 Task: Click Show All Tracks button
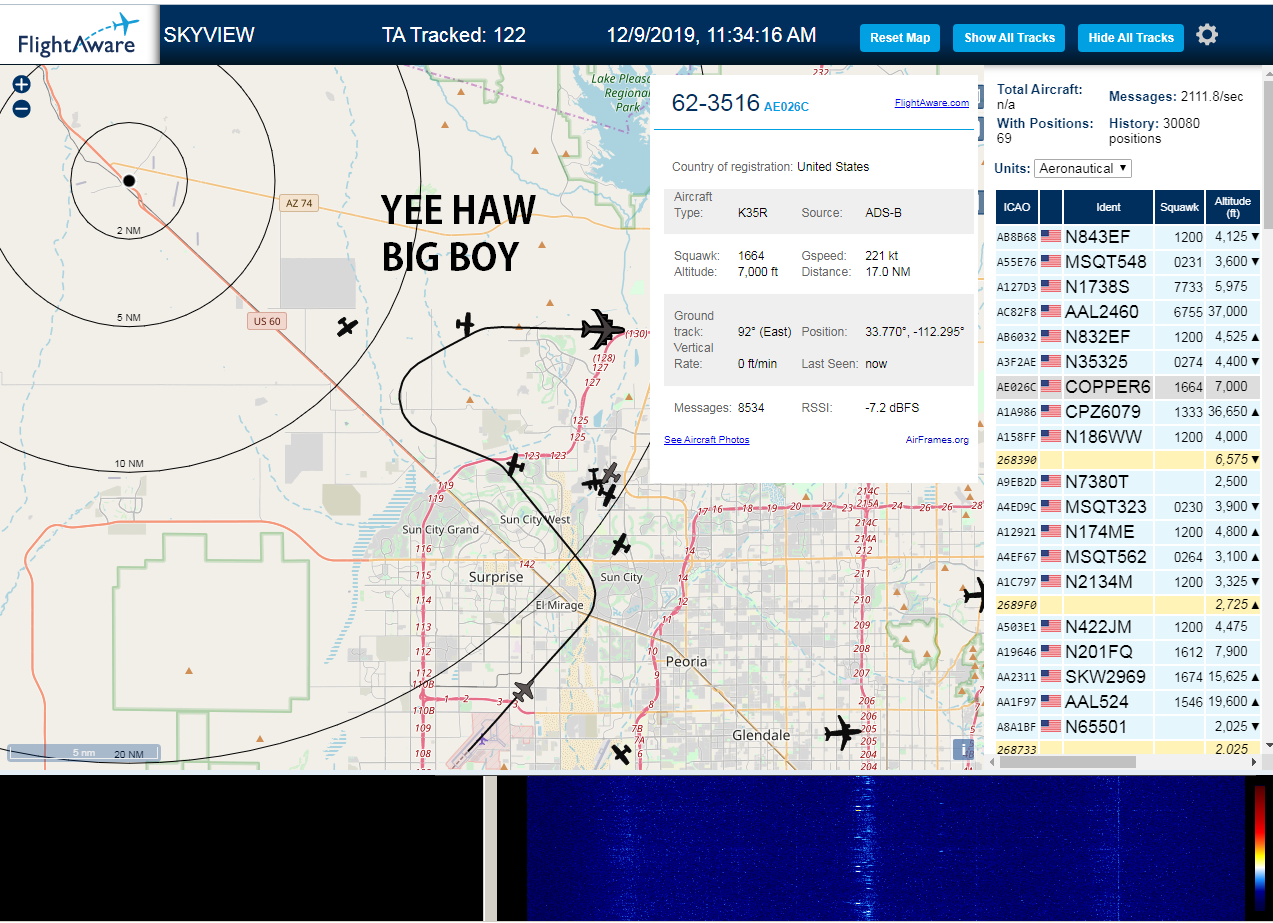(1009, 38)
